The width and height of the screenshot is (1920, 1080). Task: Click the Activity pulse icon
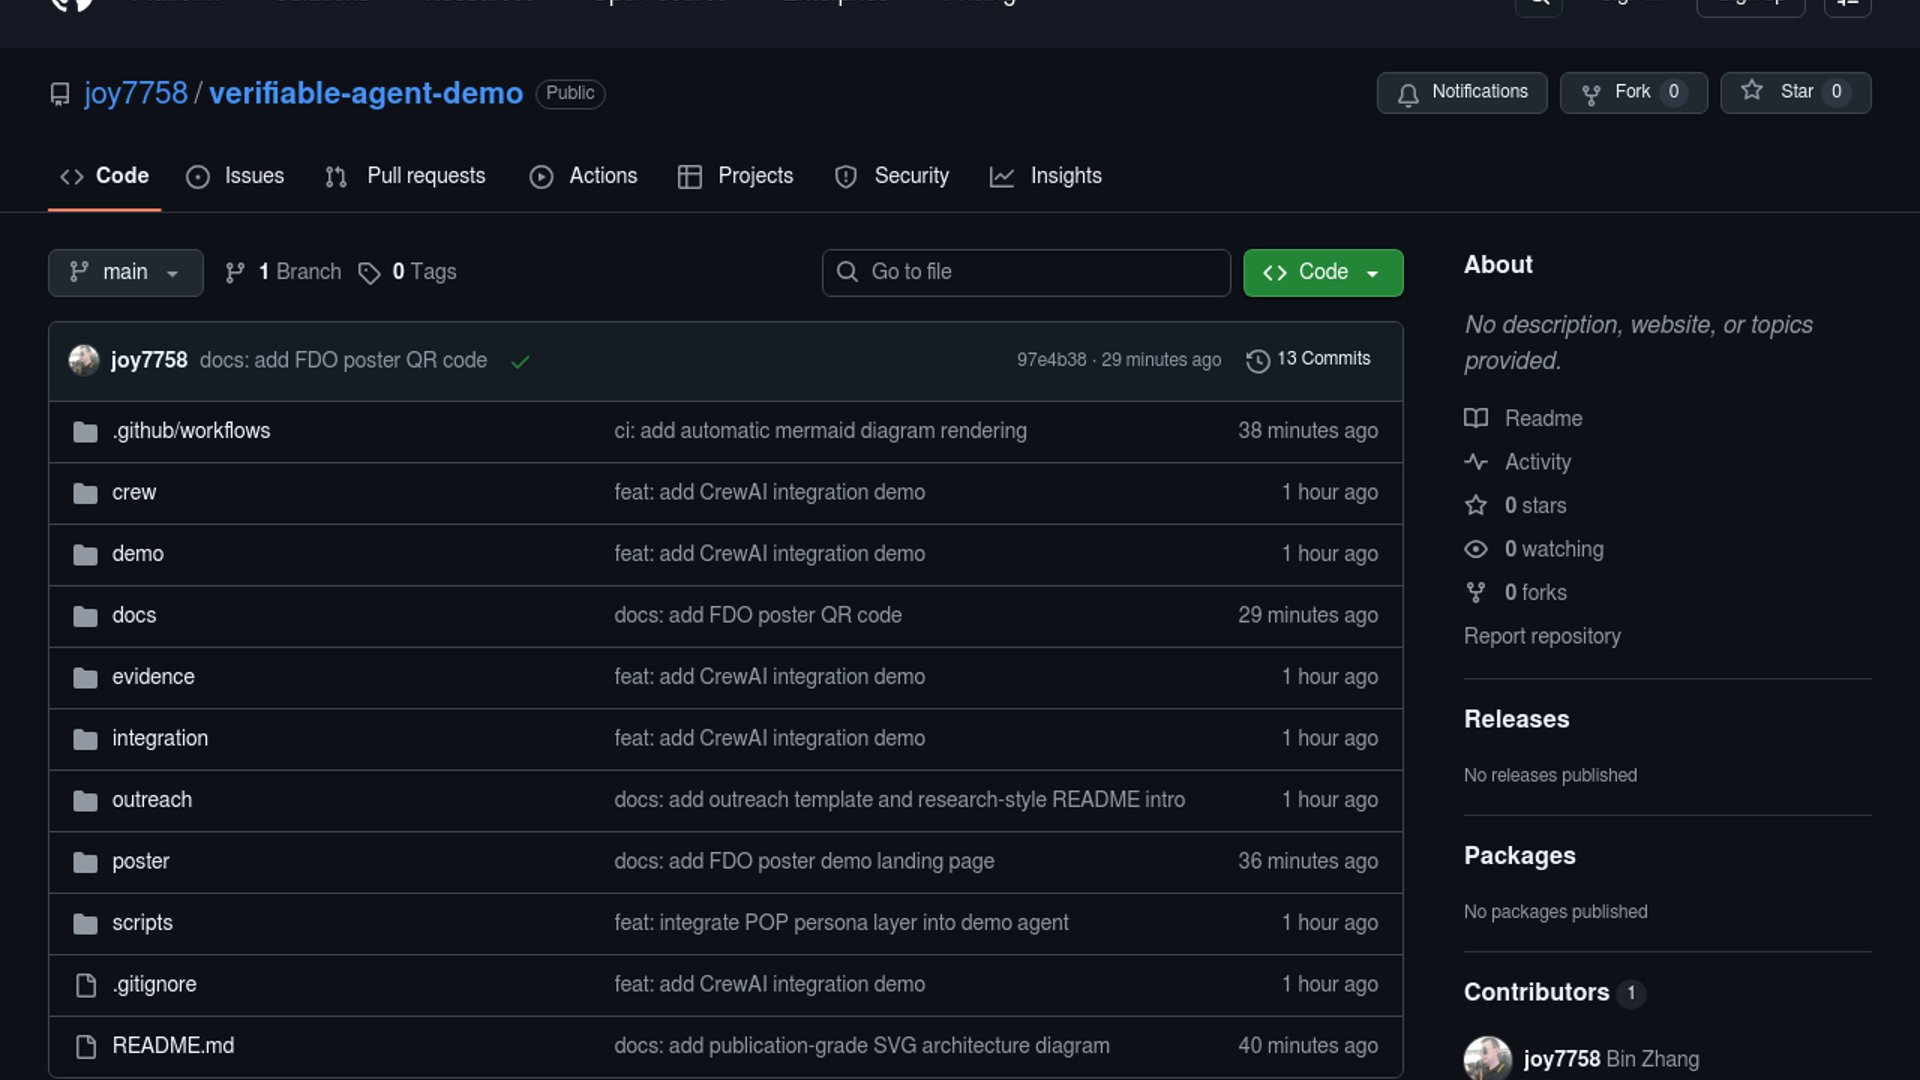click(x=1476, y=462)
